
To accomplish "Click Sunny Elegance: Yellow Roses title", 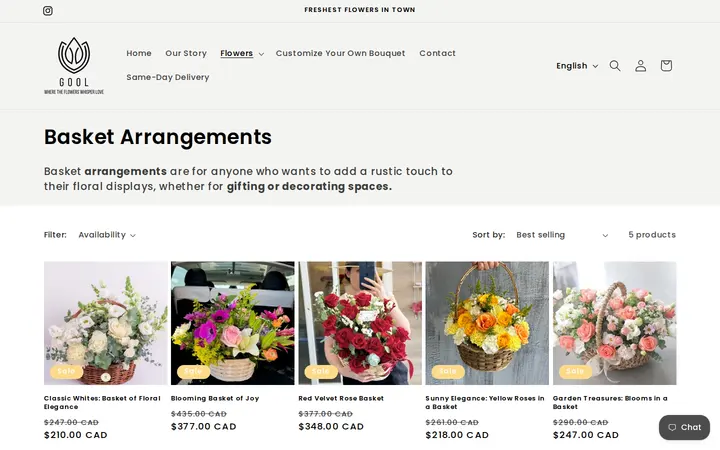I will click(x=485, y=403).
